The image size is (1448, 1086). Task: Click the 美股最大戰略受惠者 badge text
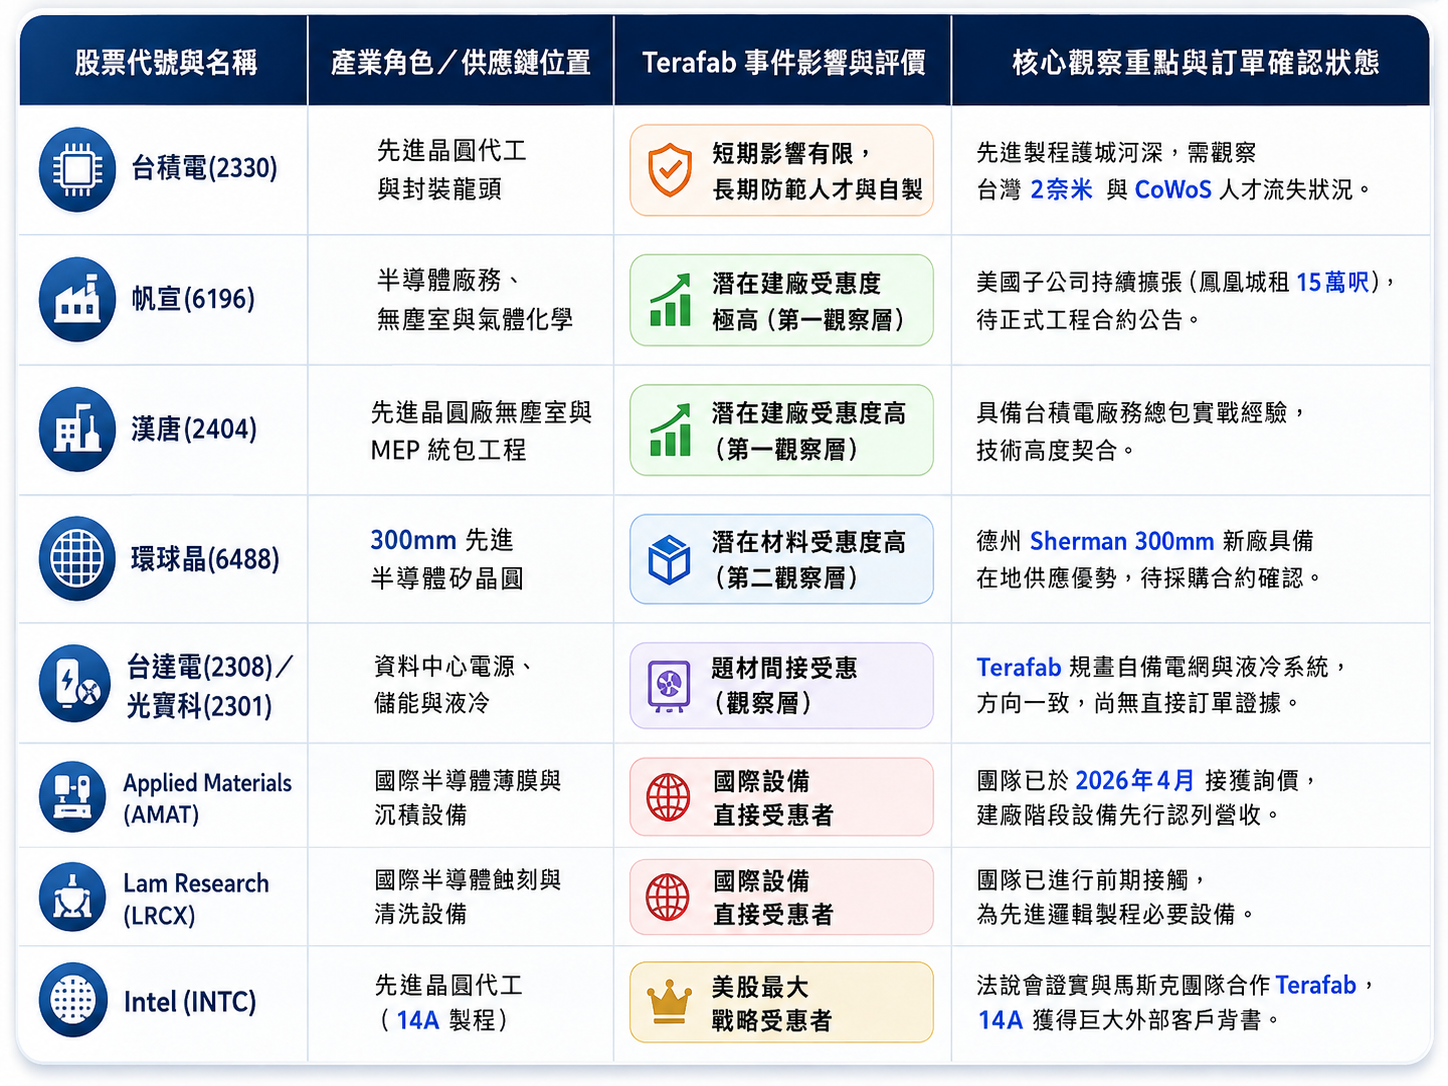pyautogui.click(x=772, y=1003)
